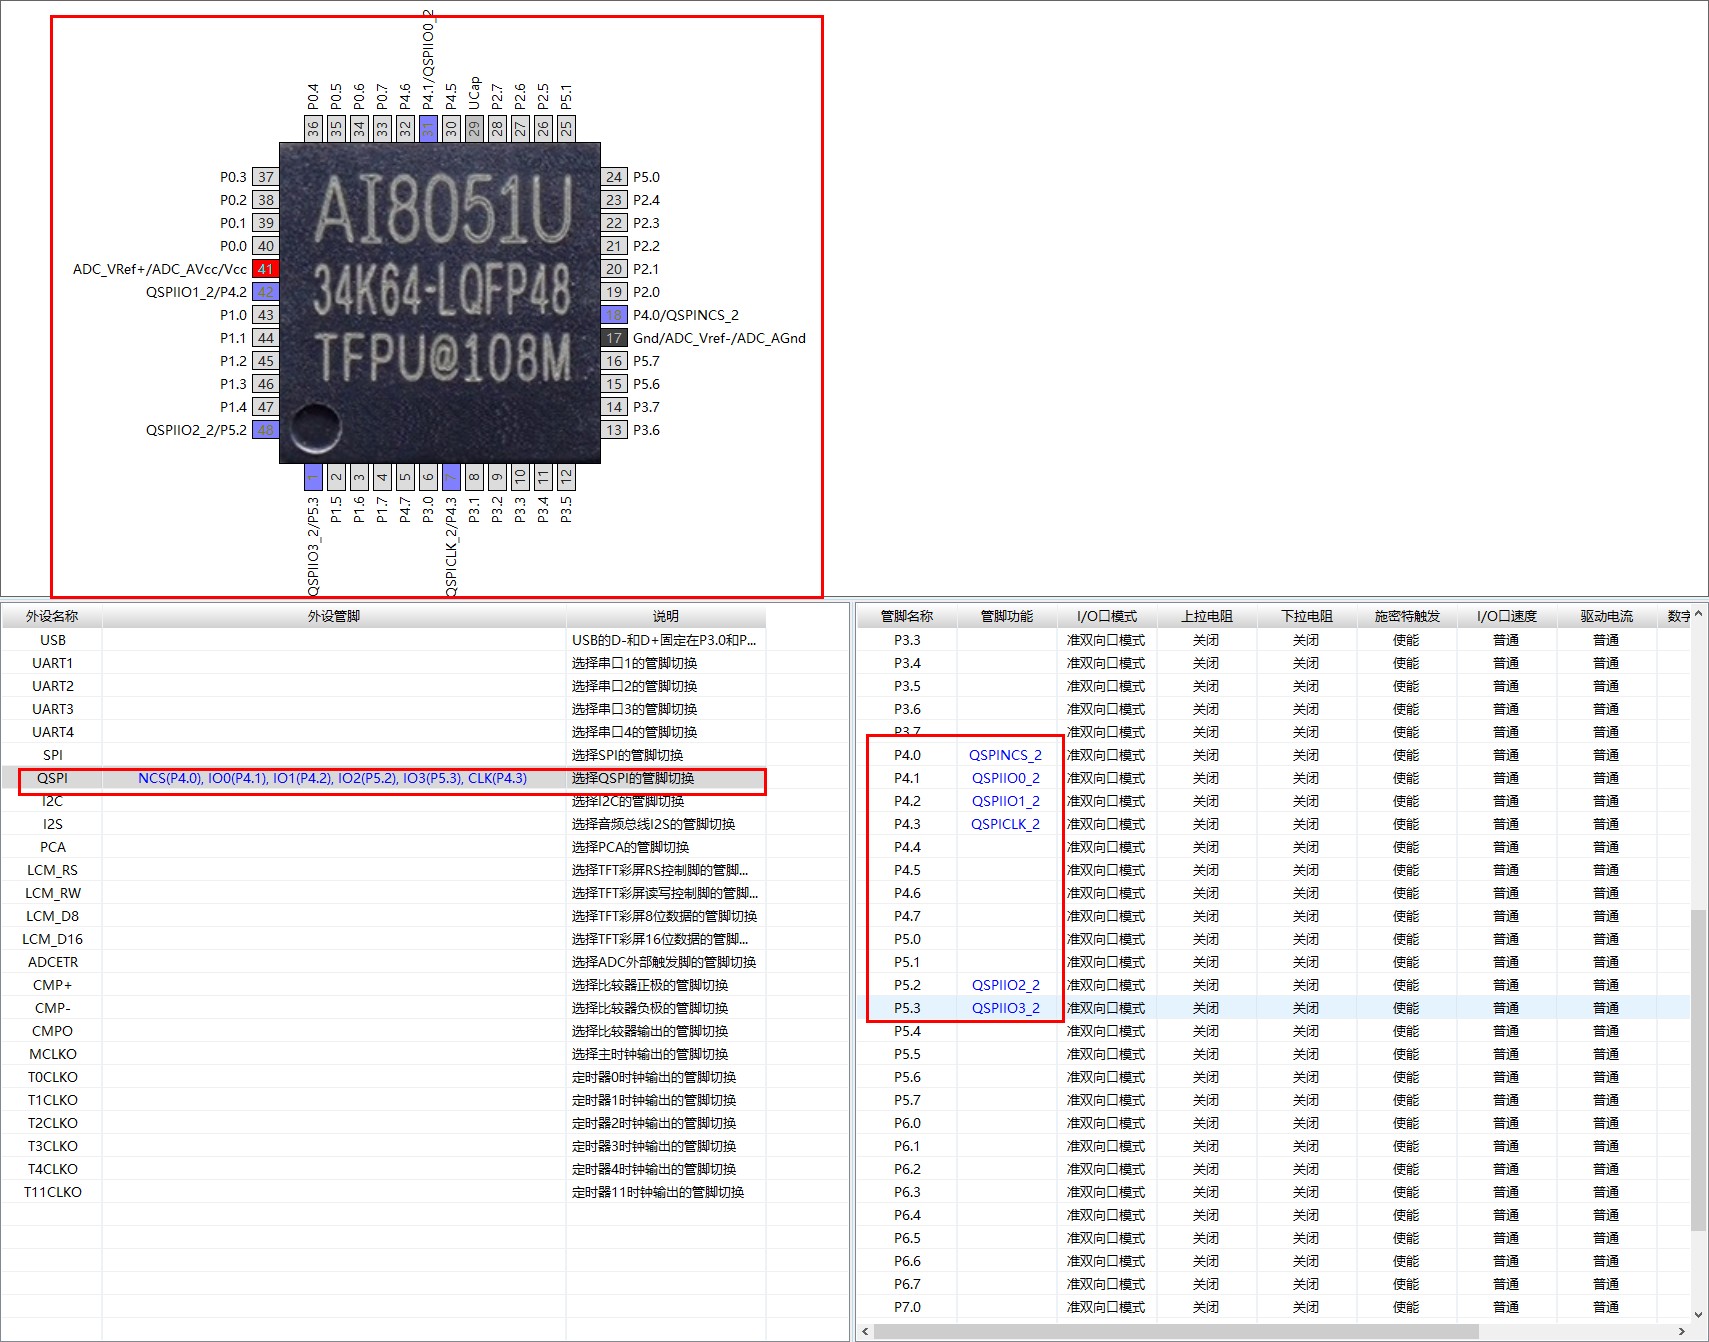Click pin 16 (P5.7) on the chip
The width and height of the screenshot is (1709, 1342).
coord(614,361)
